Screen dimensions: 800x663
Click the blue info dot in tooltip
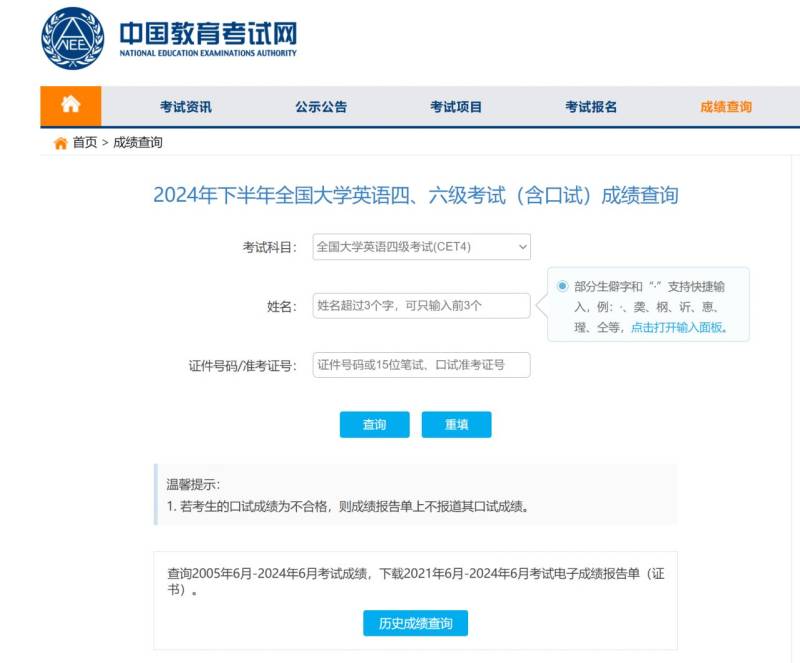562,286
